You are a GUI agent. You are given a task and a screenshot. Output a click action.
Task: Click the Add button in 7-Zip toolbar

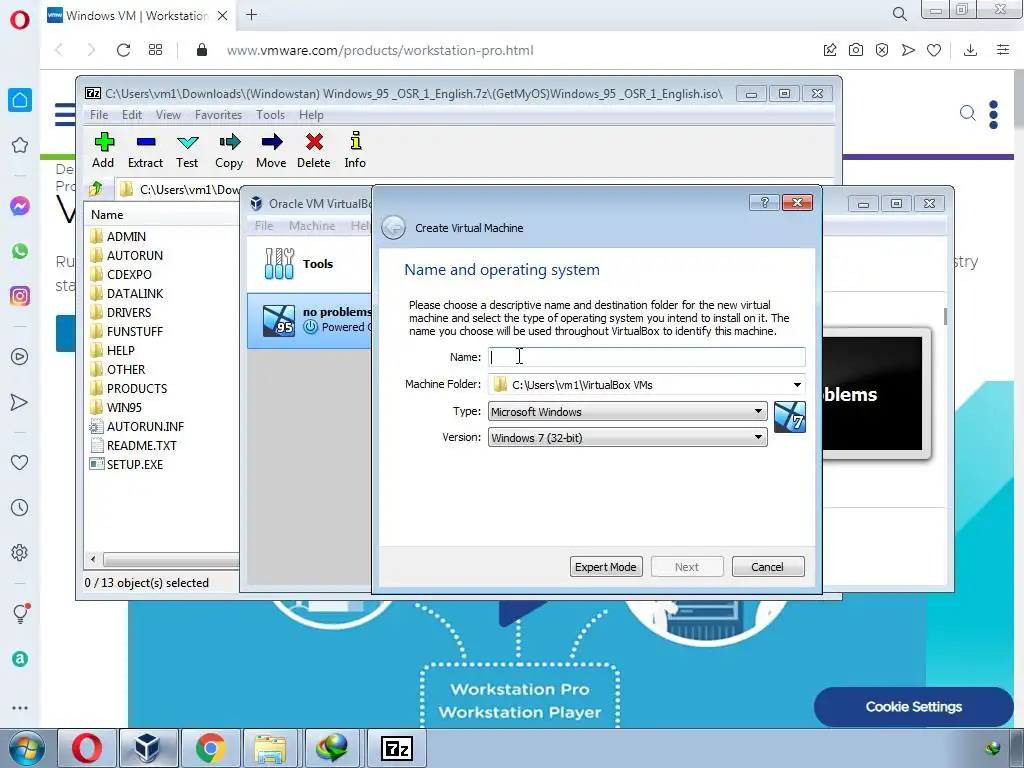coord(103,150)
